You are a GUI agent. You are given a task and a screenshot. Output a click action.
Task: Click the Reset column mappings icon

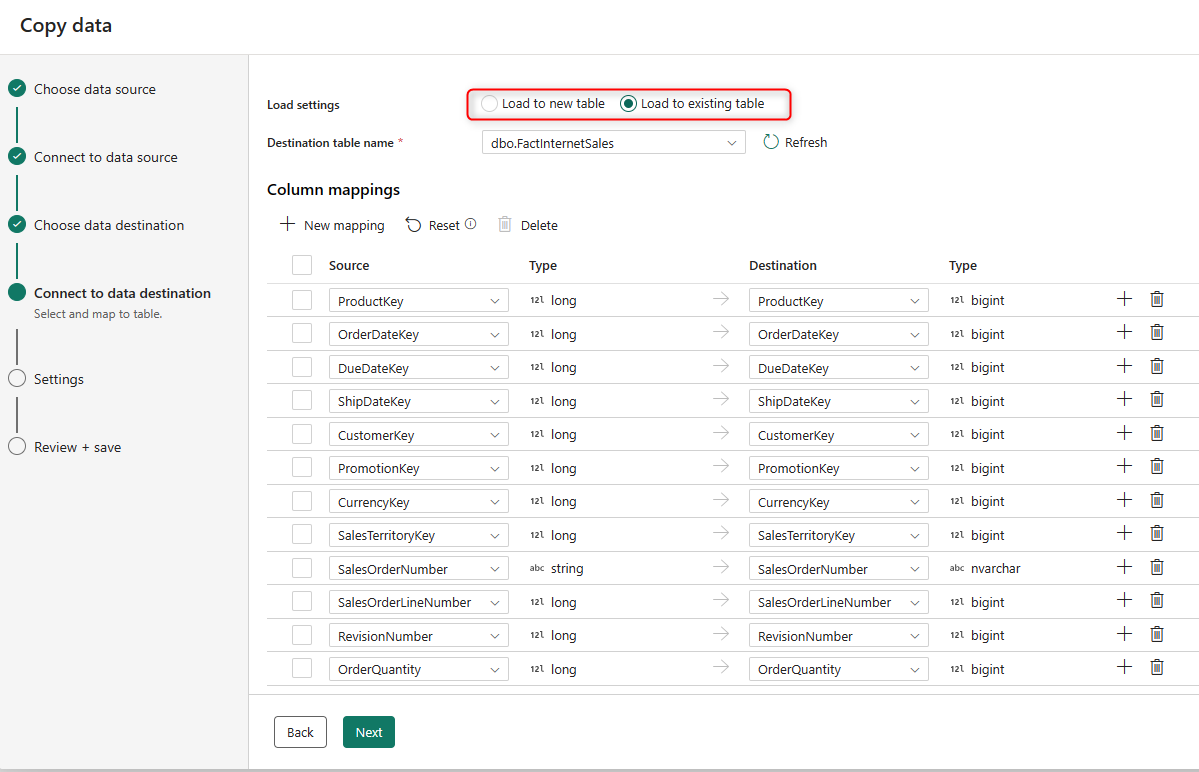414,225
